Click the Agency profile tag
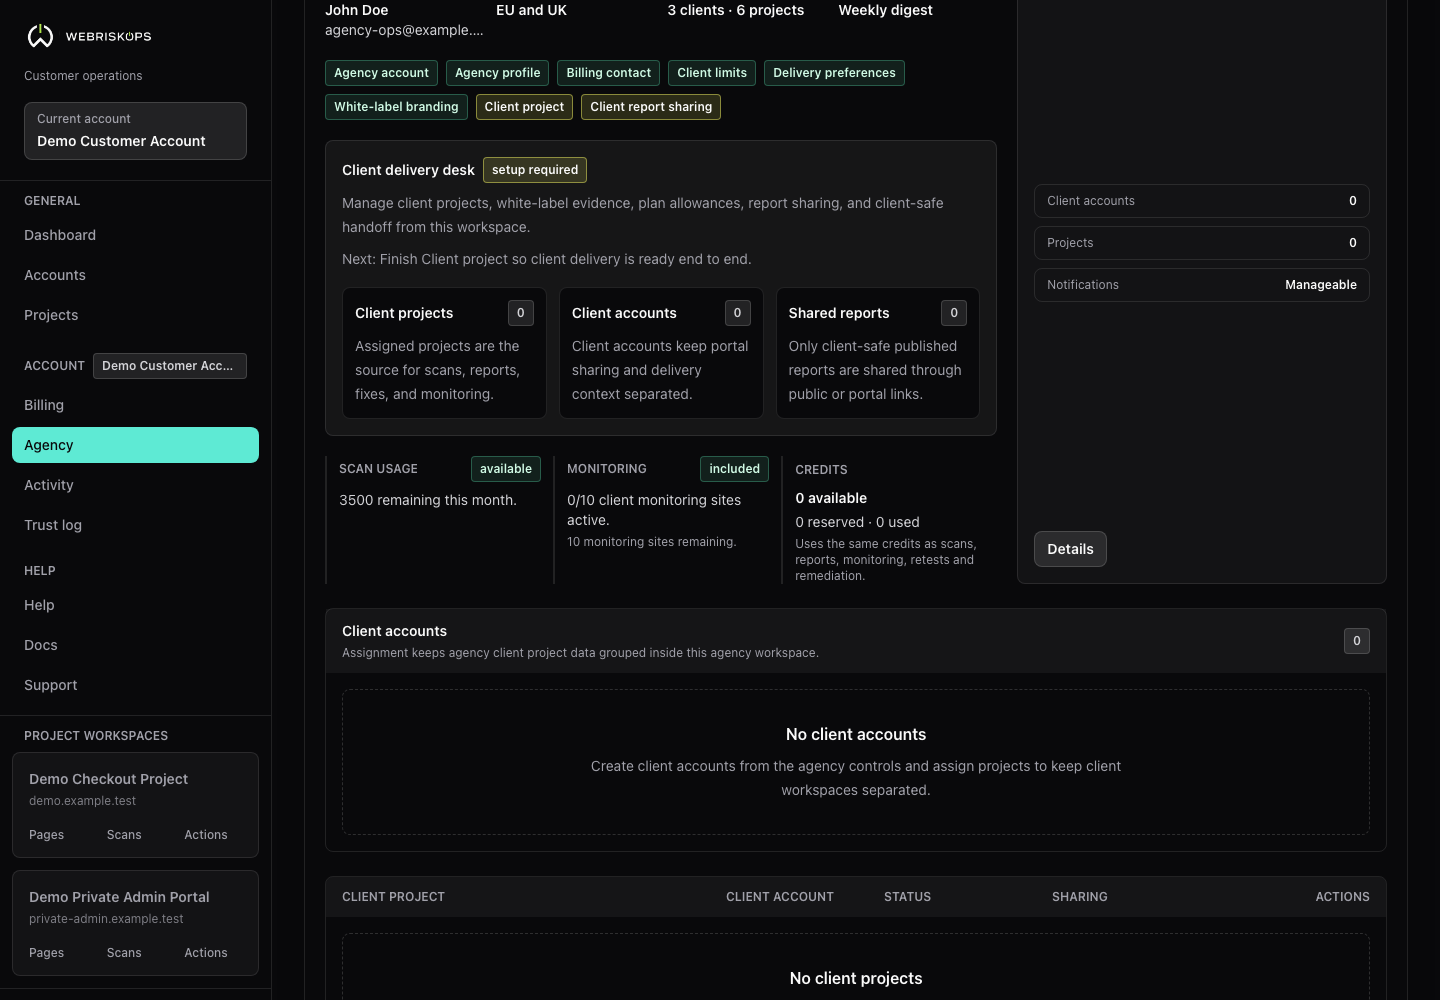This screenshot has height=1000, width=1440. pyautogui.click(x=498, y=73)
